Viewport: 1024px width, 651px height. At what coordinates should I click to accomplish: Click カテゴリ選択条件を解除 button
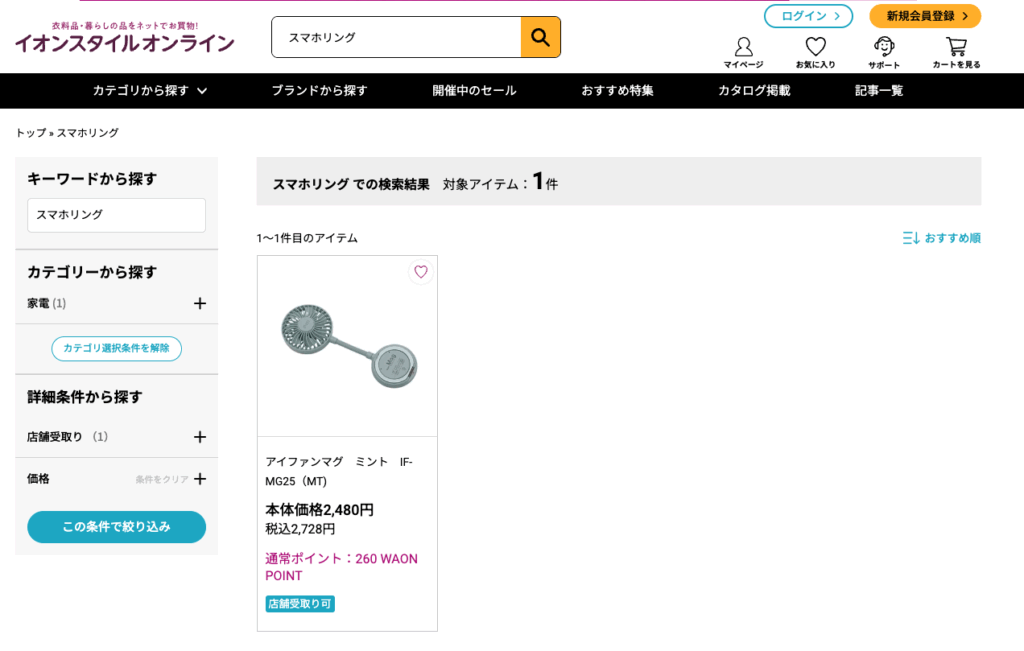[116, 348]
